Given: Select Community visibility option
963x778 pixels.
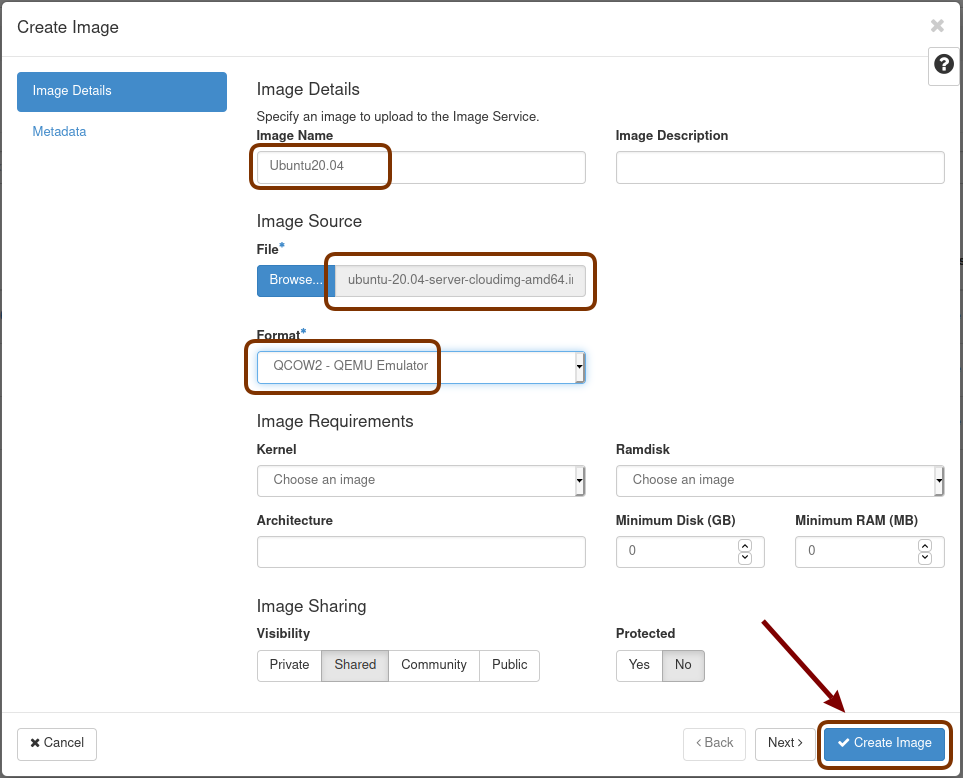Looking at the screenshot, I should [433, 665].
